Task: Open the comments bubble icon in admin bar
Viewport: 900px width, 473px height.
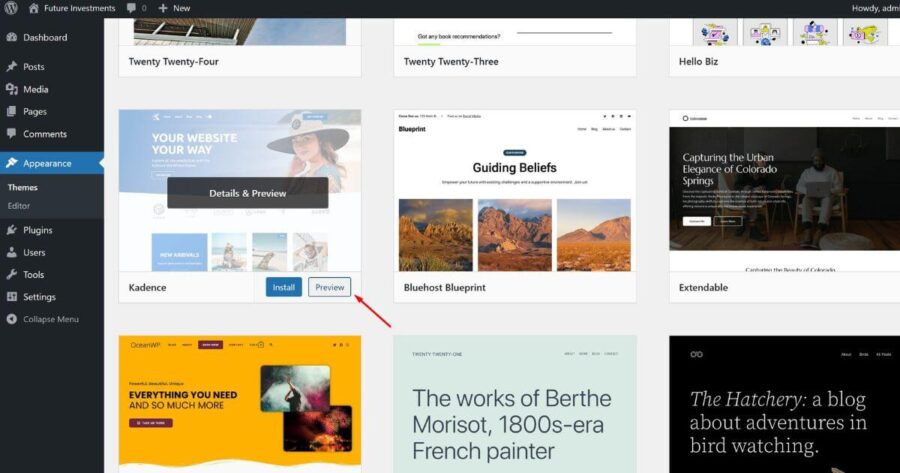Action: [x=131, y=8]
